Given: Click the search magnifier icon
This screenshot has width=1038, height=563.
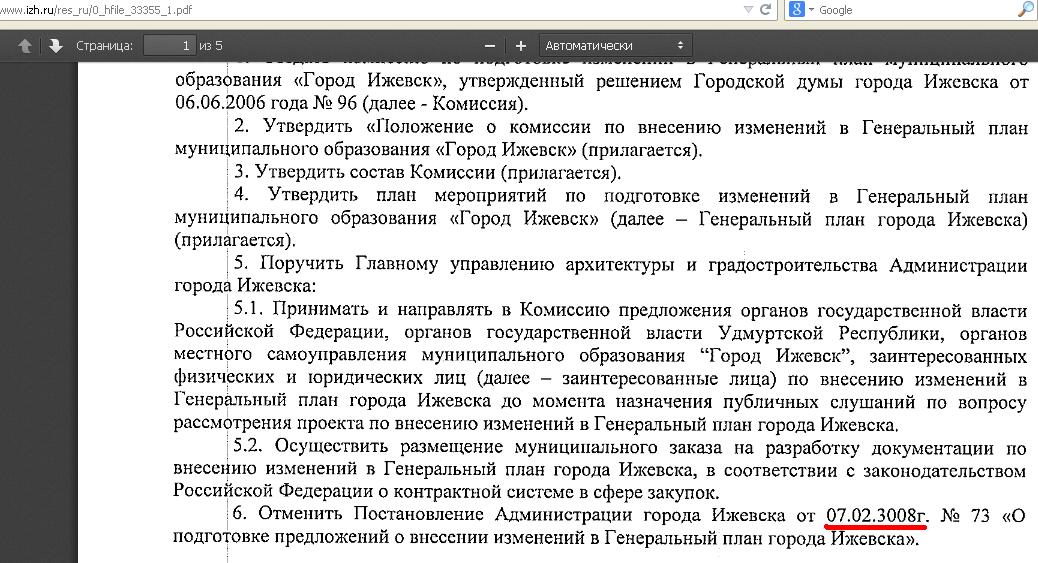Looking at the screenshot, I should pos(1025,9).
